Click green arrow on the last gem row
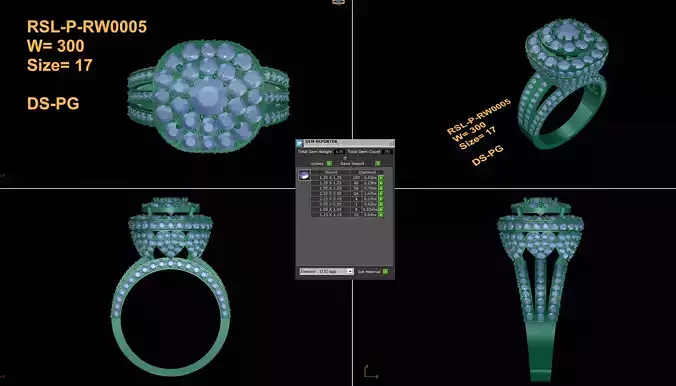This screenshot has width=676, height=386. (381, 215)
